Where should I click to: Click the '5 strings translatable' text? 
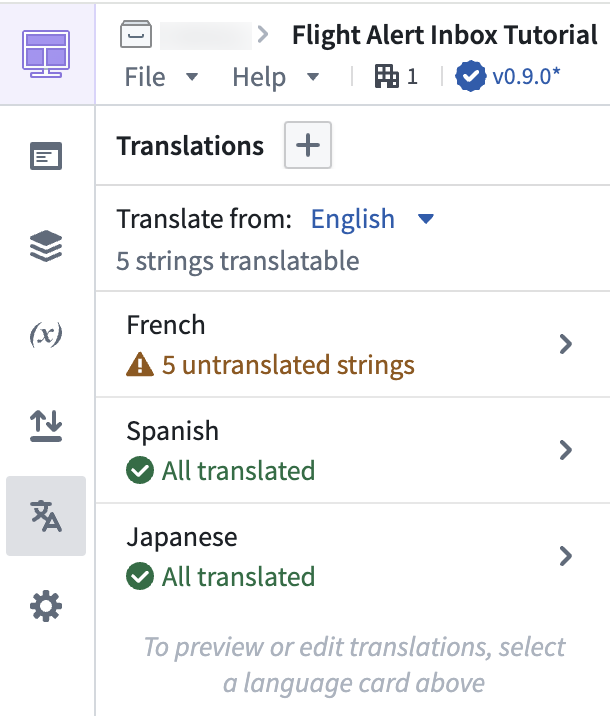pos(237,261)
